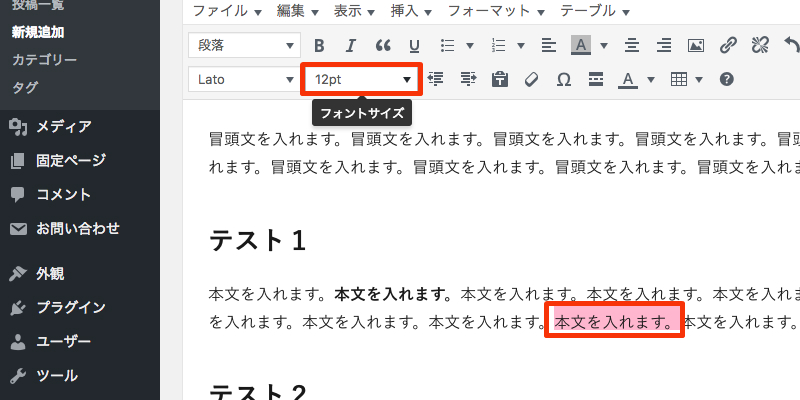Undo the last action

792,46
